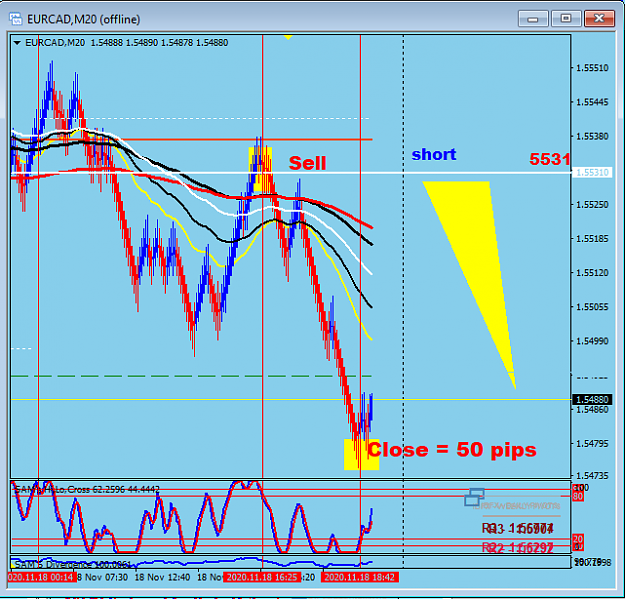Viewport: 625px width, 599px height.
Task: Click the overlapping squares icon in oscillator panel
Action: click(474, 497)
